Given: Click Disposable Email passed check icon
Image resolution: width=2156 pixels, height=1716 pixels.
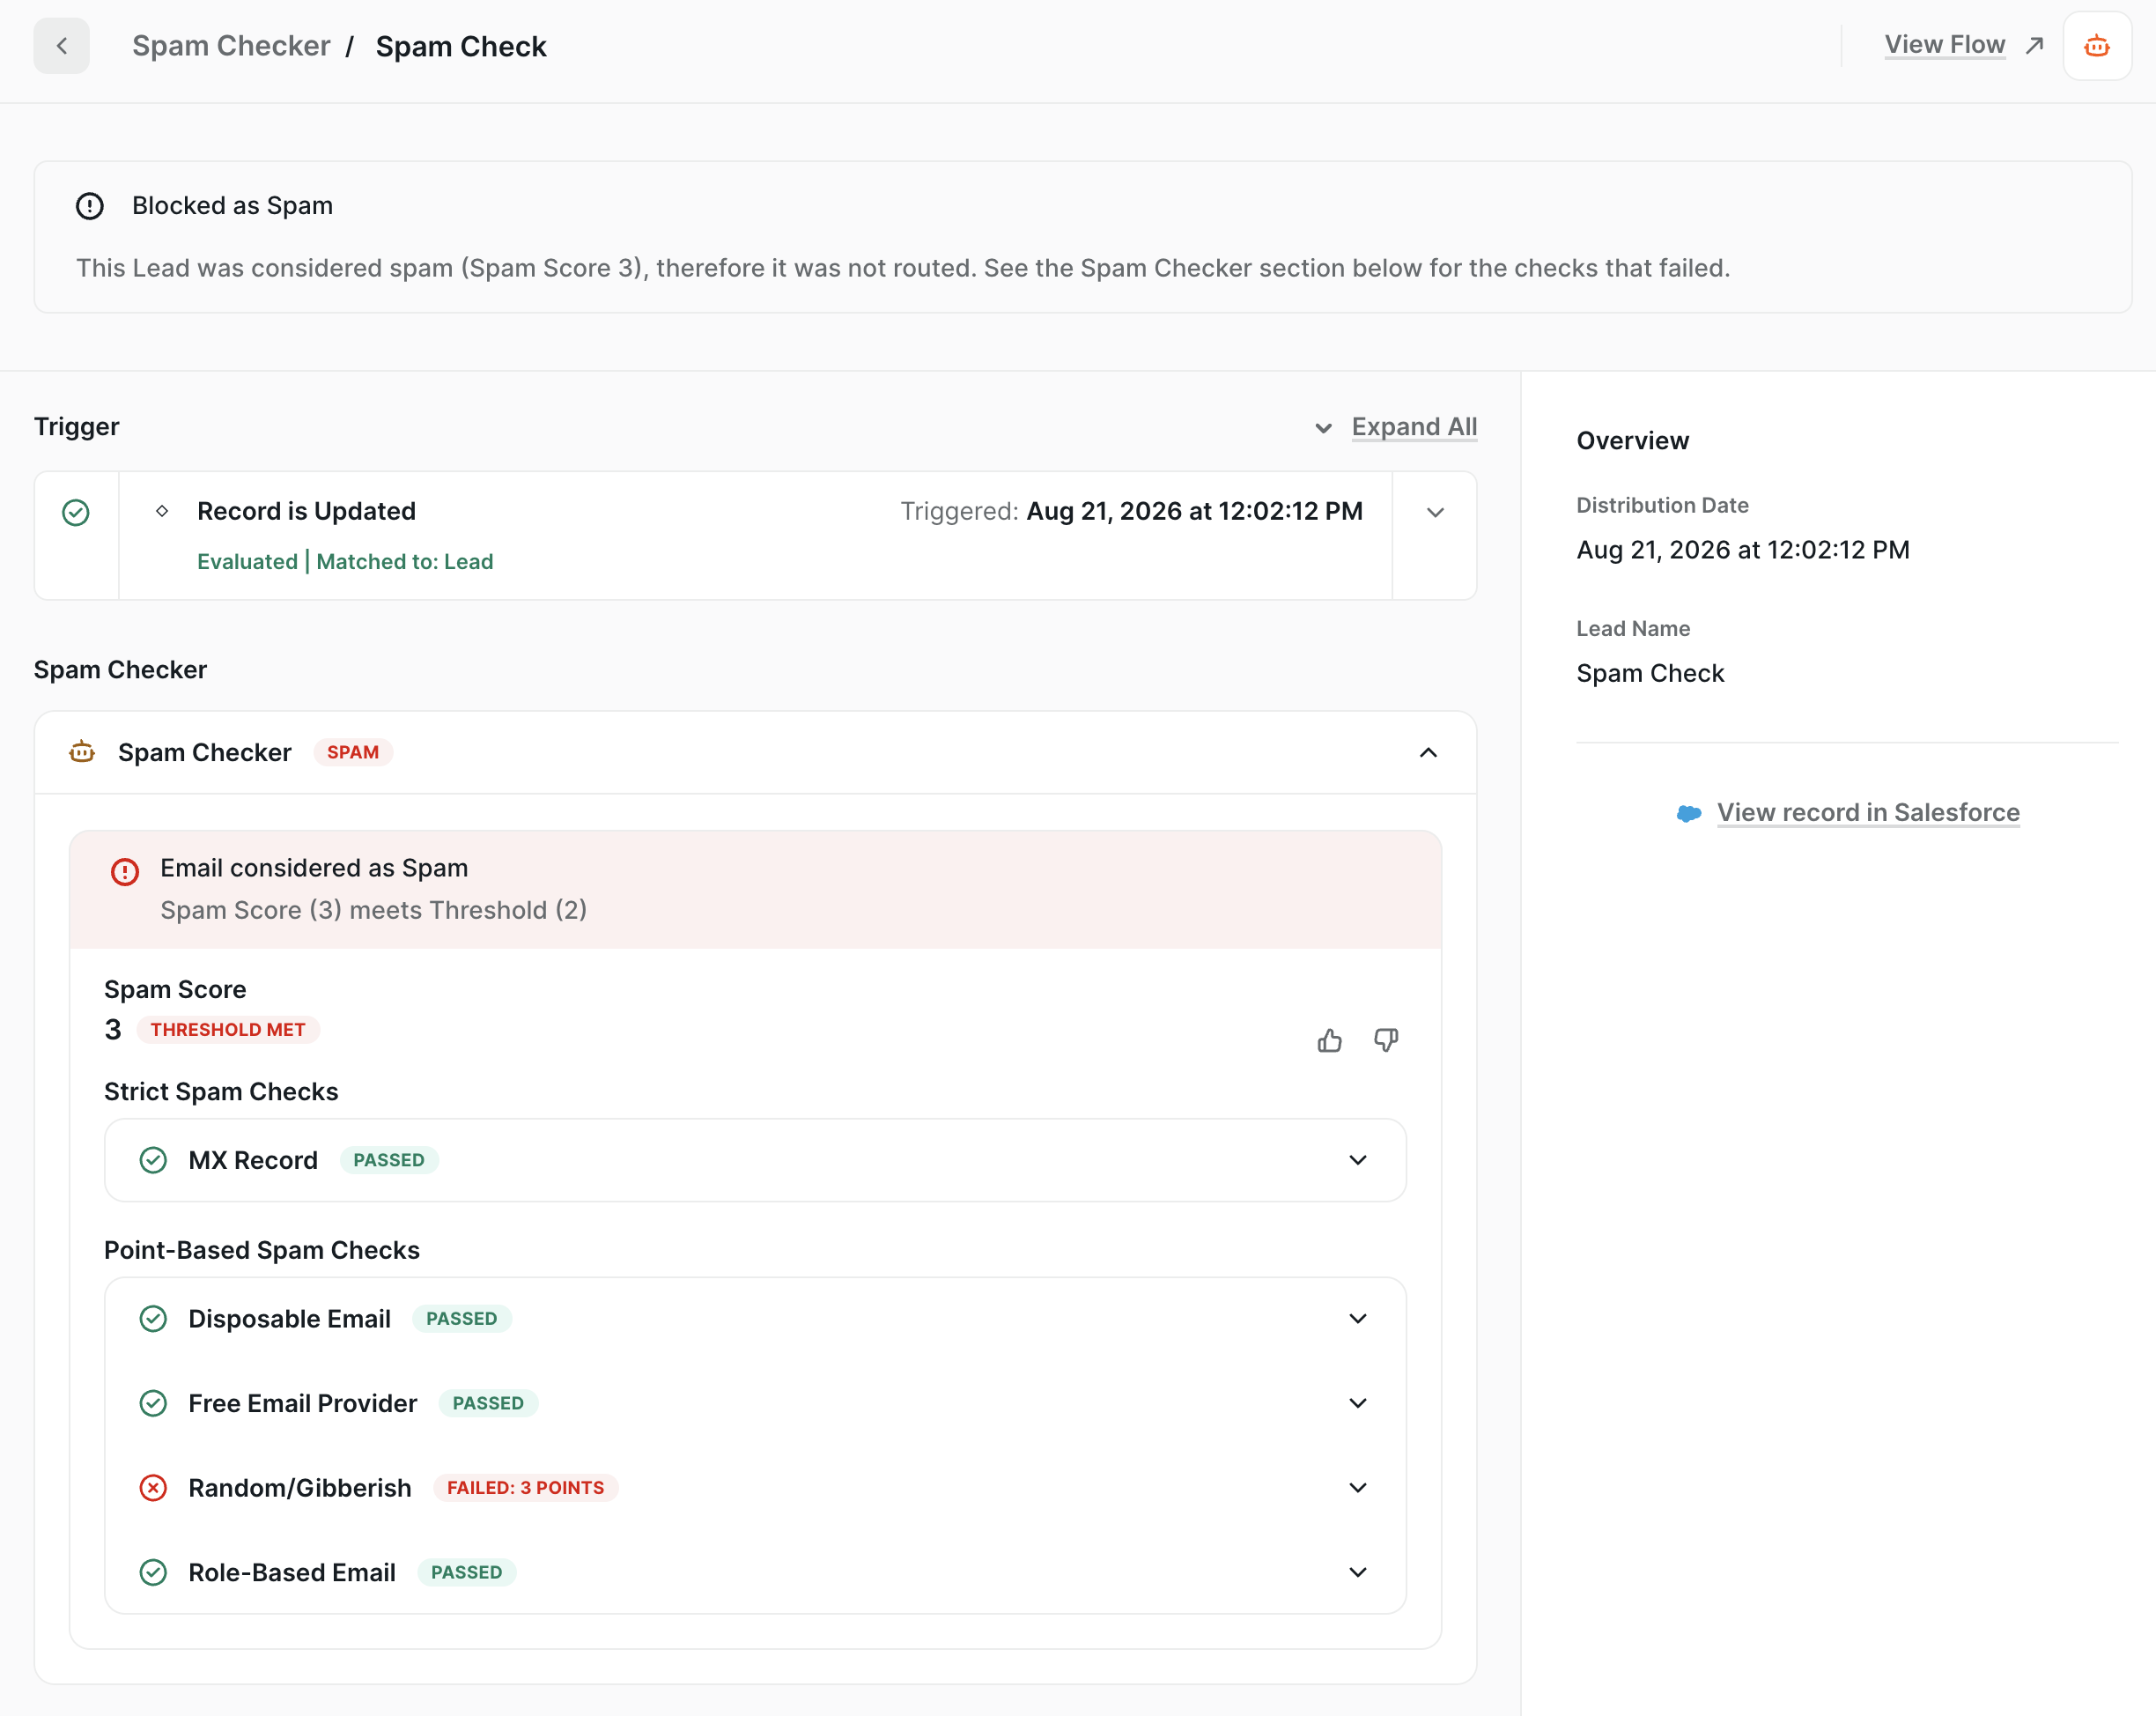Looking at the screenshot, I should pos(153,1319).
